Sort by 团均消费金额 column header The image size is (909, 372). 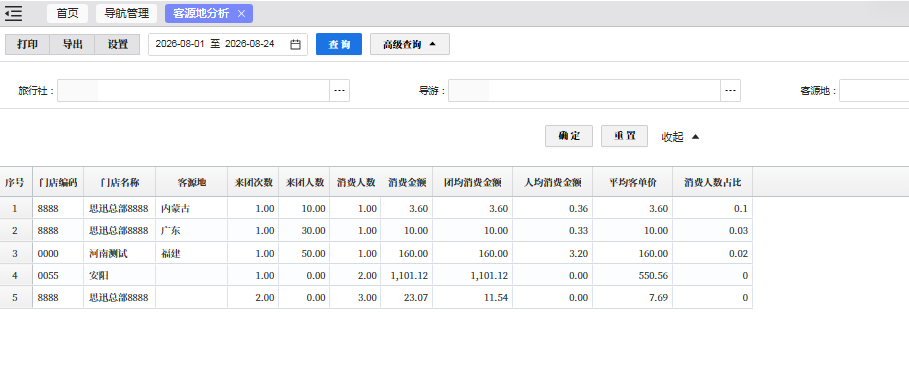tap(472, 182)
